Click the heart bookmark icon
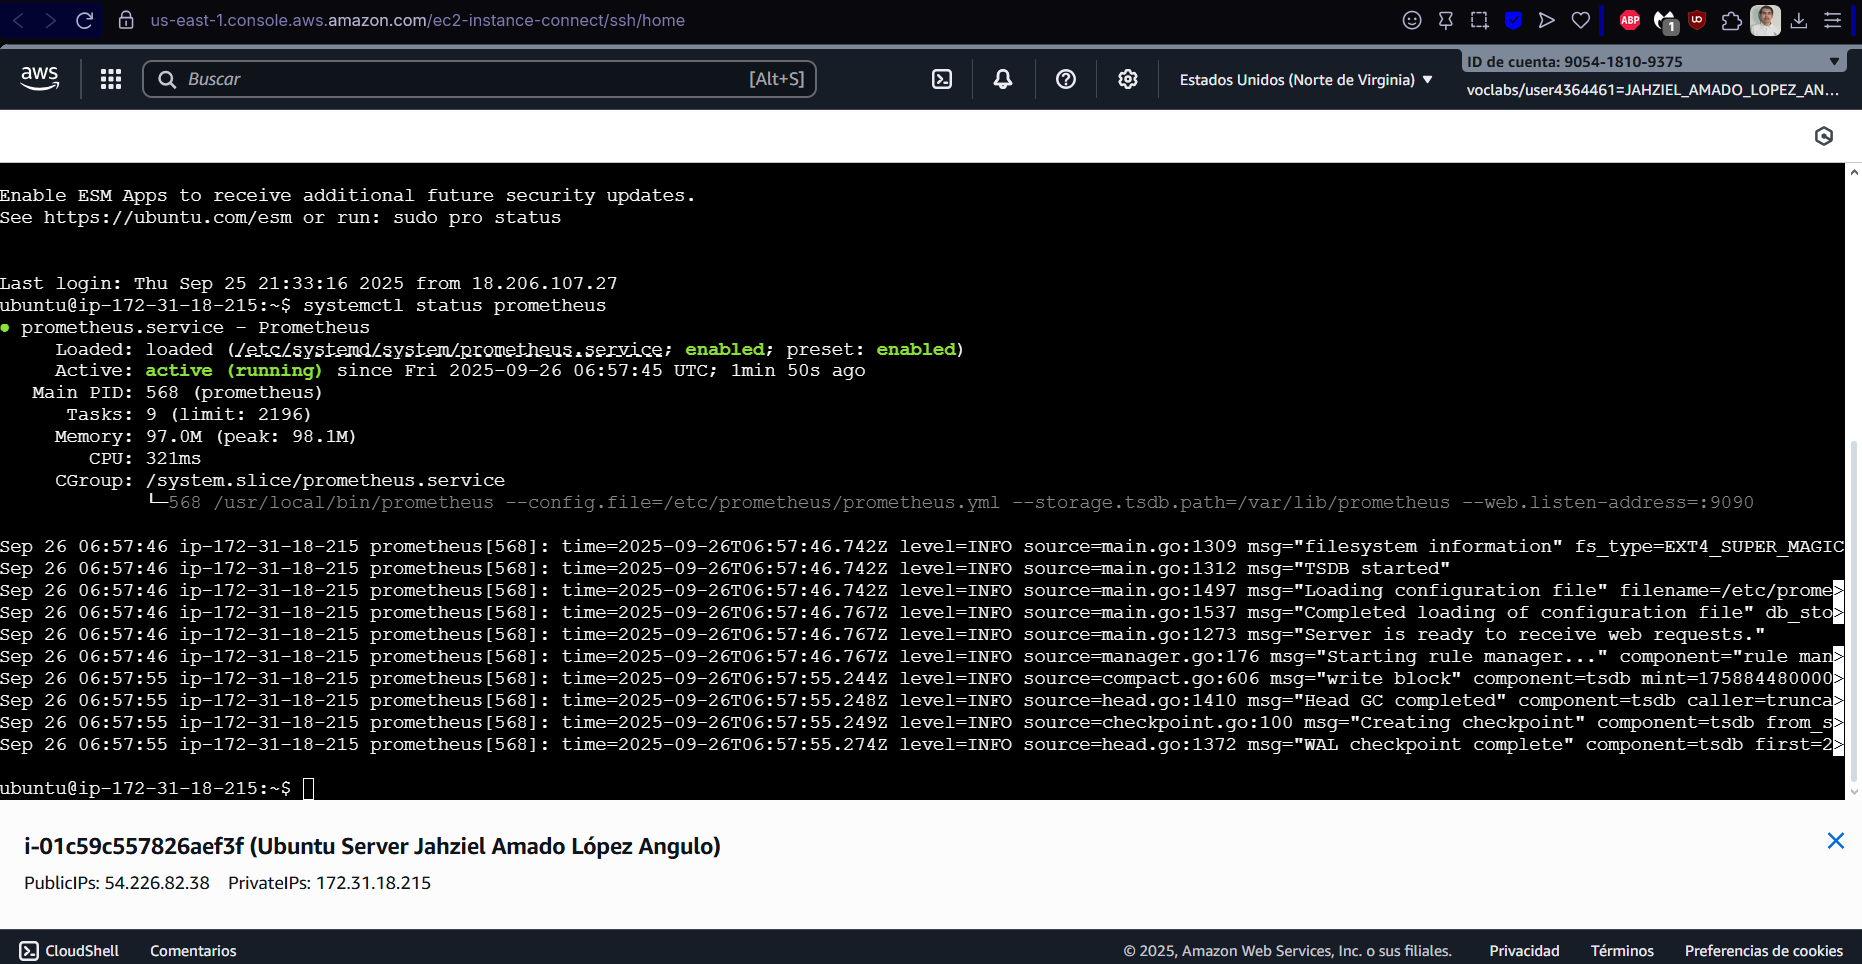1862x964 pixels. pyautogui.click(x=1581, y=20)
